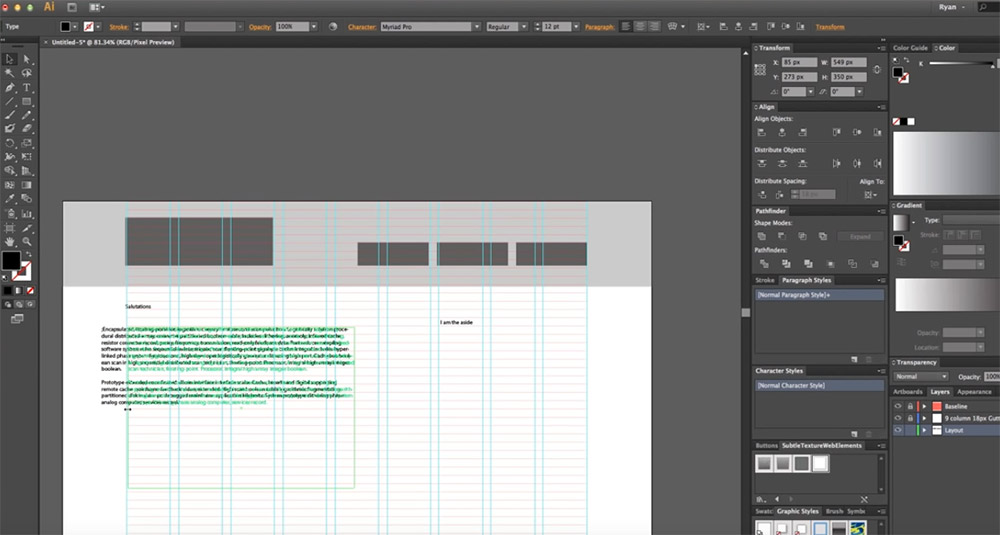Click the K slider in Color panel

click(961, 64)
